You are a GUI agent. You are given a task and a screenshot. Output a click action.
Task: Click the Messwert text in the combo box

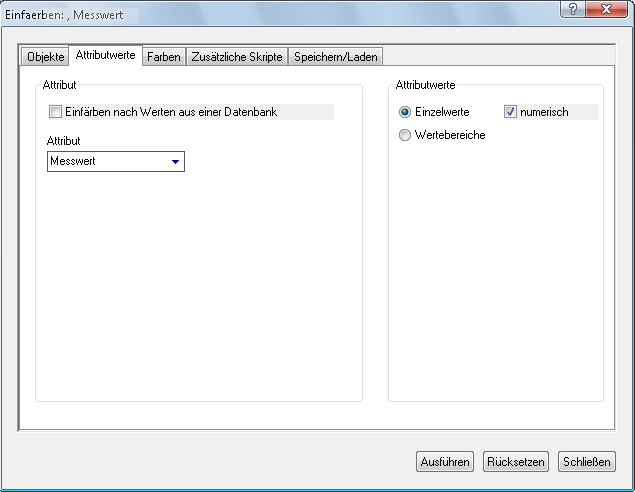tap(73, 161)
